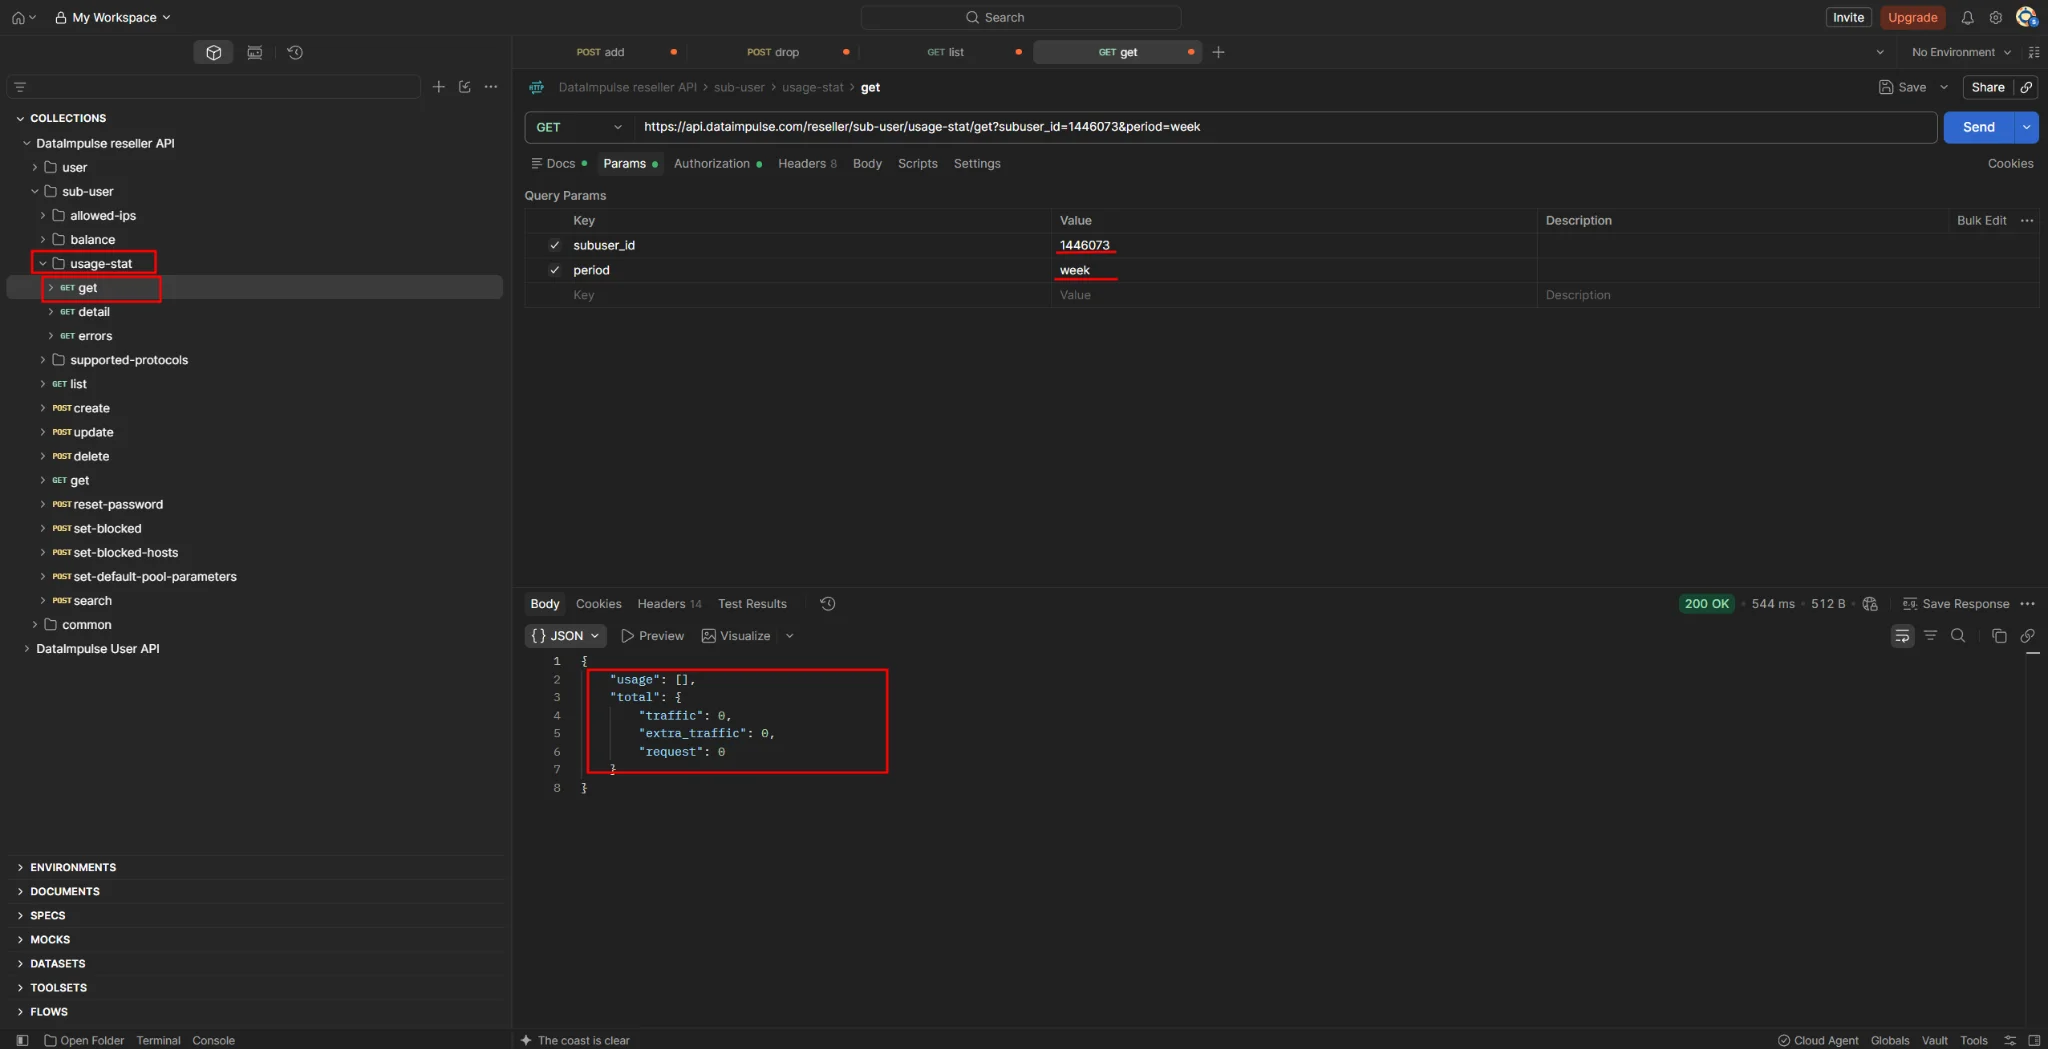Toggle sidebar icon in status bar
Image resolution: width=2048 pixels, height=1049 pixels.
pos(22,1040)
